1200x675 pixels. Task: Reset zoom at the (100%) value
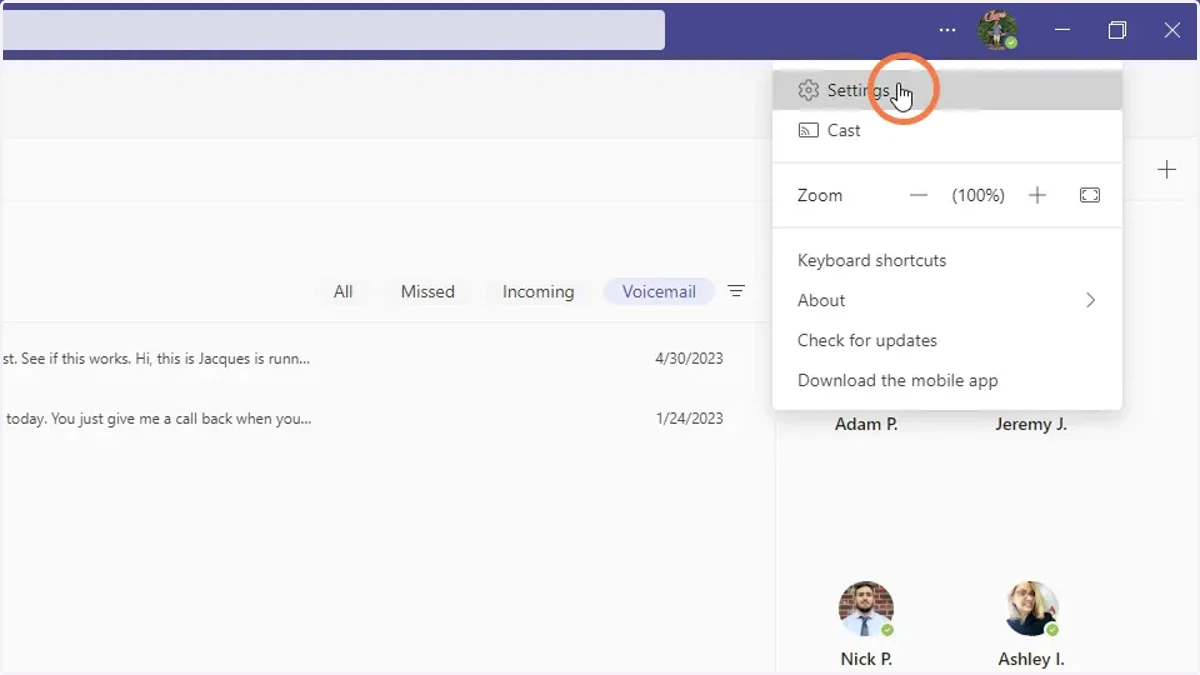click(x=978, y=195)
